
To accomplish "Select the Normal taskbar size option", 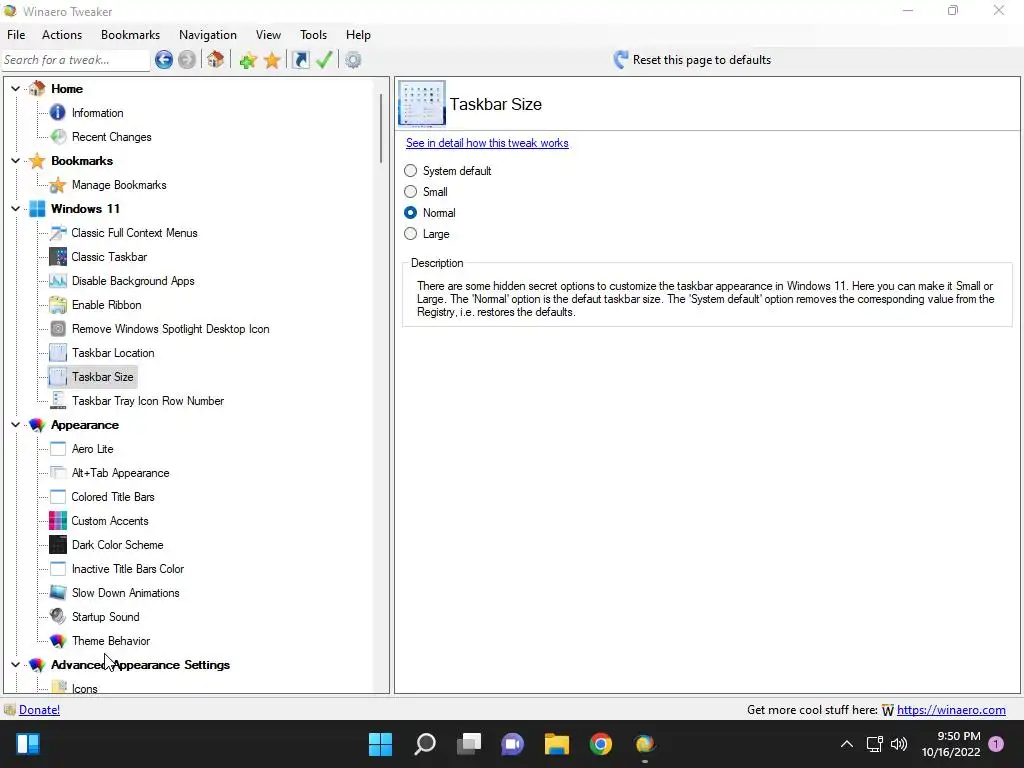I will tap(410, 213).
